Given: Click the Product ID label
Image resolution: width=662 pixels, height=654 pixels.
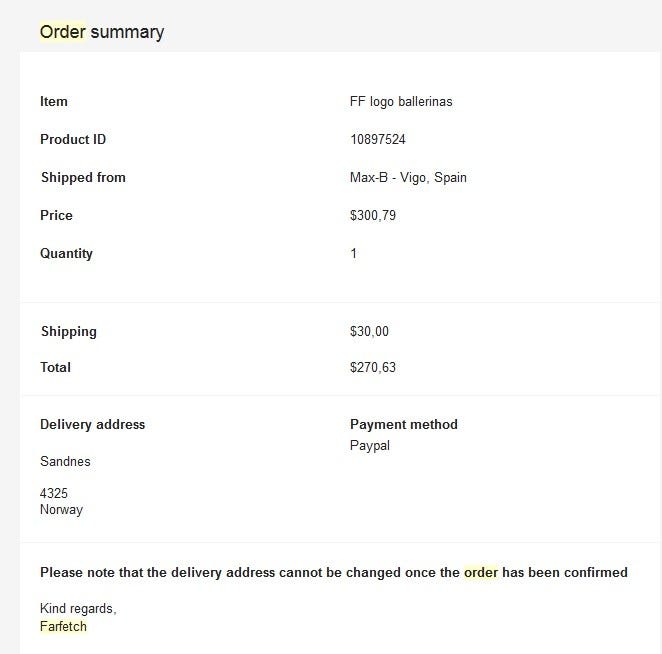Looking at the screenshot, I should coord(73,140).
